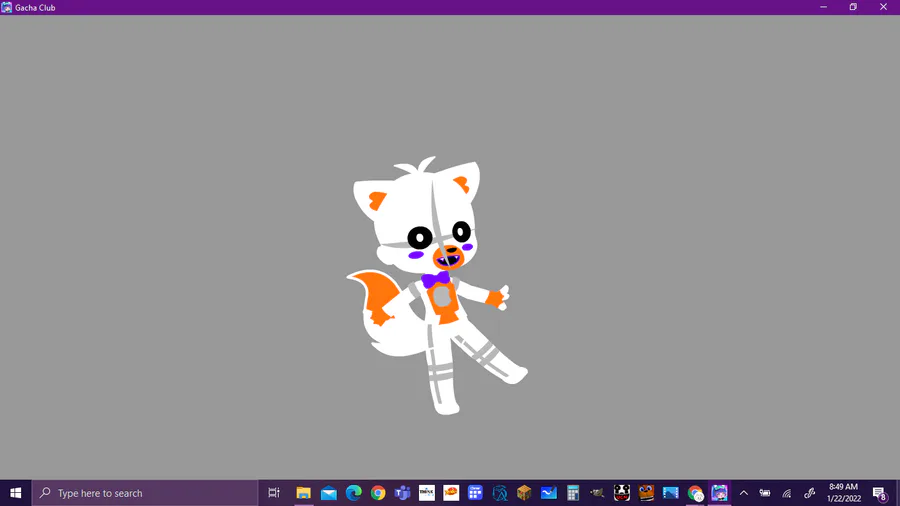The width and height of the screenshot is (900, 506).
Task: Open the black-and-white bear game icon in taskbar
Action: point(622,493)
